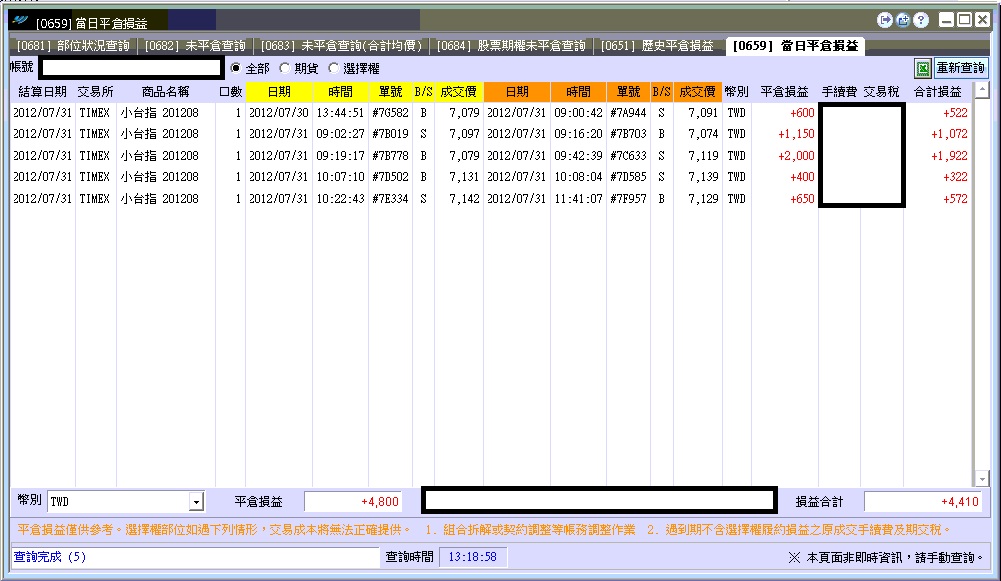This screenshot has height=581, width=1001.
Task: Click the 重新查詢 button
Action: [961, 68]
